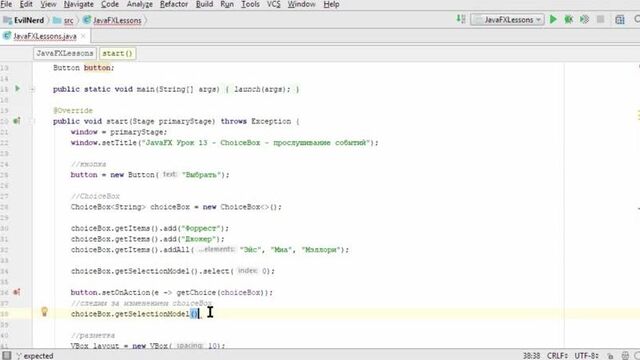This screenshot has height=360, width=640.
Task: Close the JavaFXLessons.java editor tab
Action: (x=83, y=36)
